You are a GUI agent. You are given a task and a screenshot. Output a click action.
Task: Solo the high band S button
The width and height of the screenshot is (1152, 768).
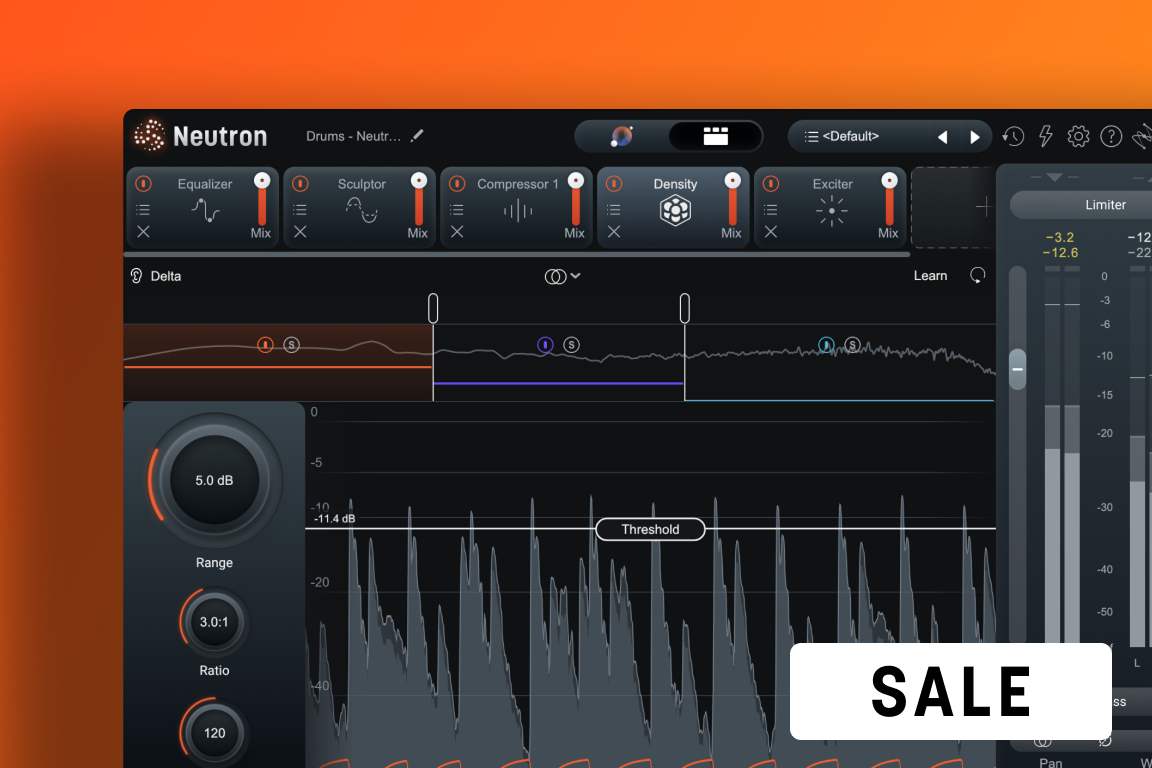pyautogui.click(x=852, y=345)
